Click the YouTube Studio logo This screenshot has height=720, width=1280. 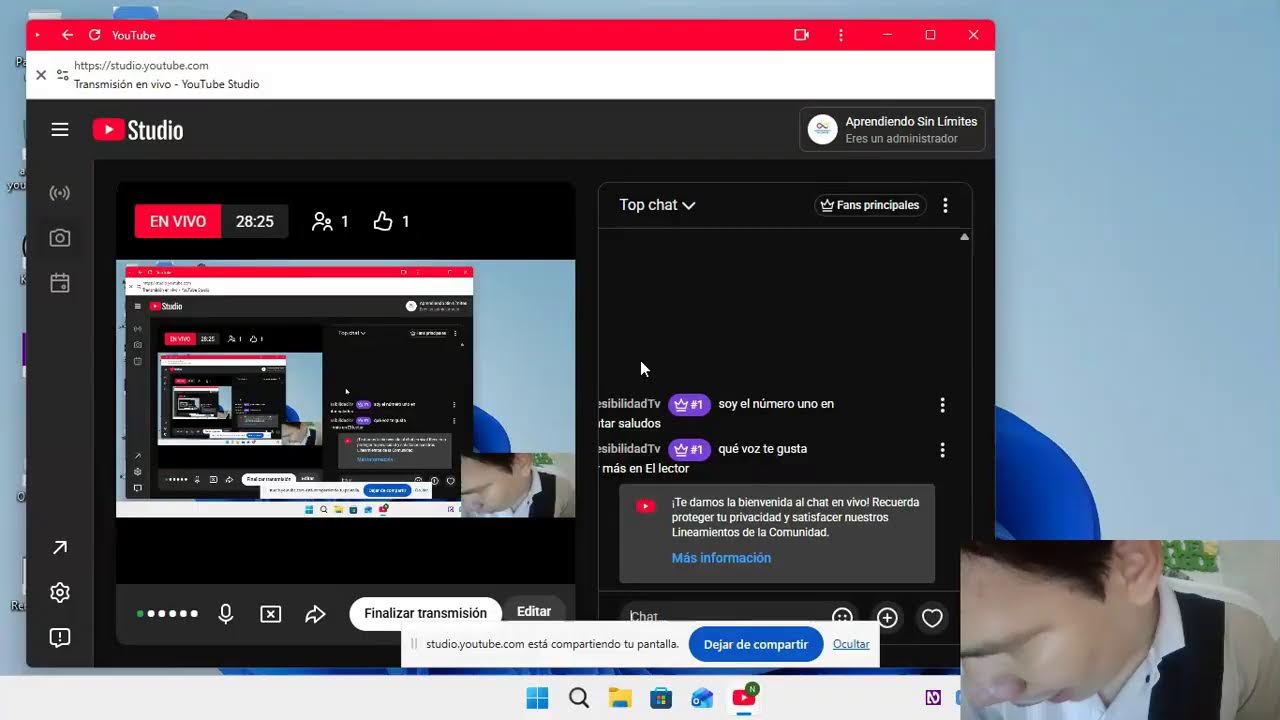coord(138,130)
